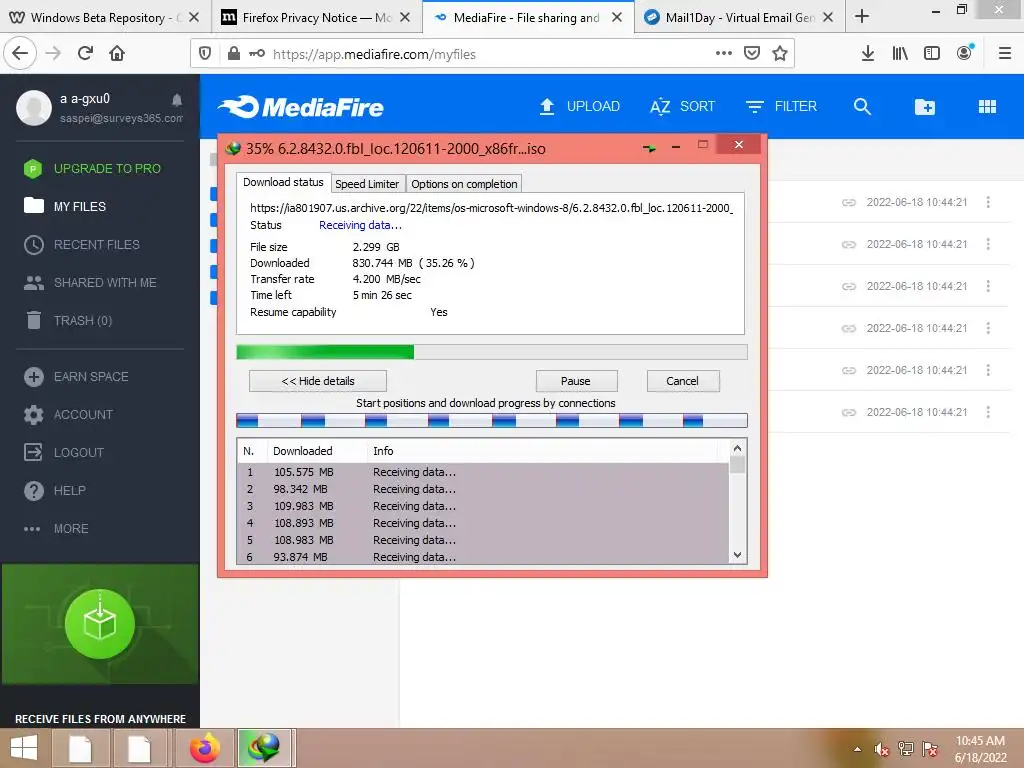Click the connections list scroll-down arrow
Viewport: 1024px width, 768px height.
(737, 555)
